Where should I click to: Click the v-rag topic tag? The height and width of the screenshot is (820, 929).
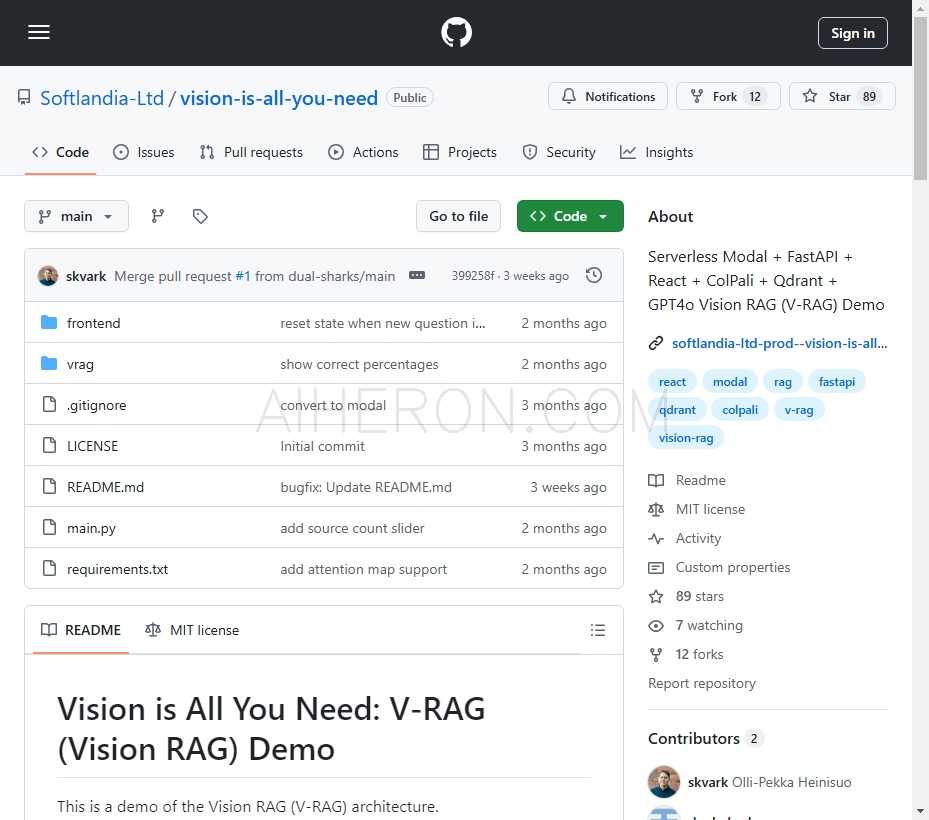799,410
